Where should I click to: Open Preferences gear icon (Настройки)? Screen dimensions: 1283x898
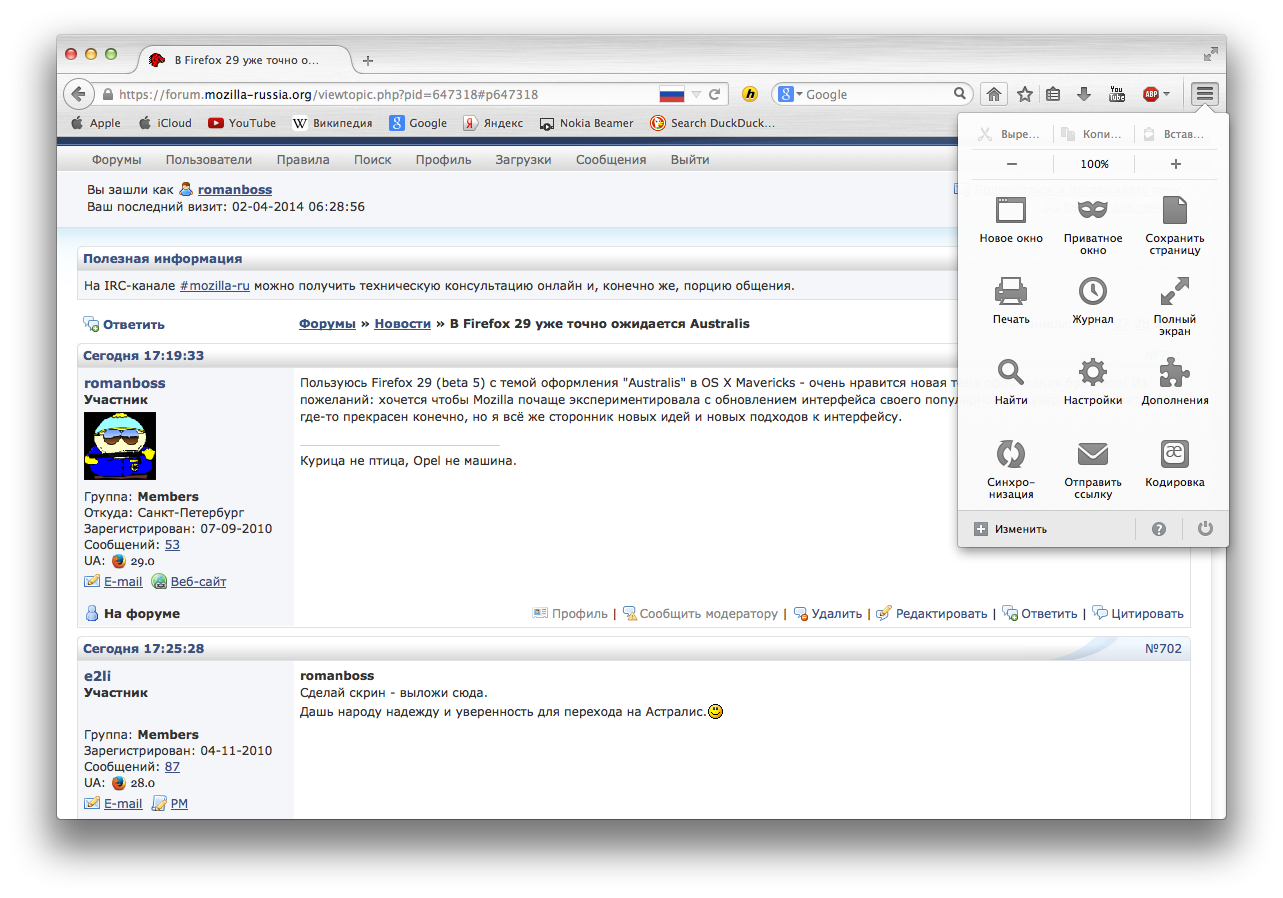tap(1093, 372)
